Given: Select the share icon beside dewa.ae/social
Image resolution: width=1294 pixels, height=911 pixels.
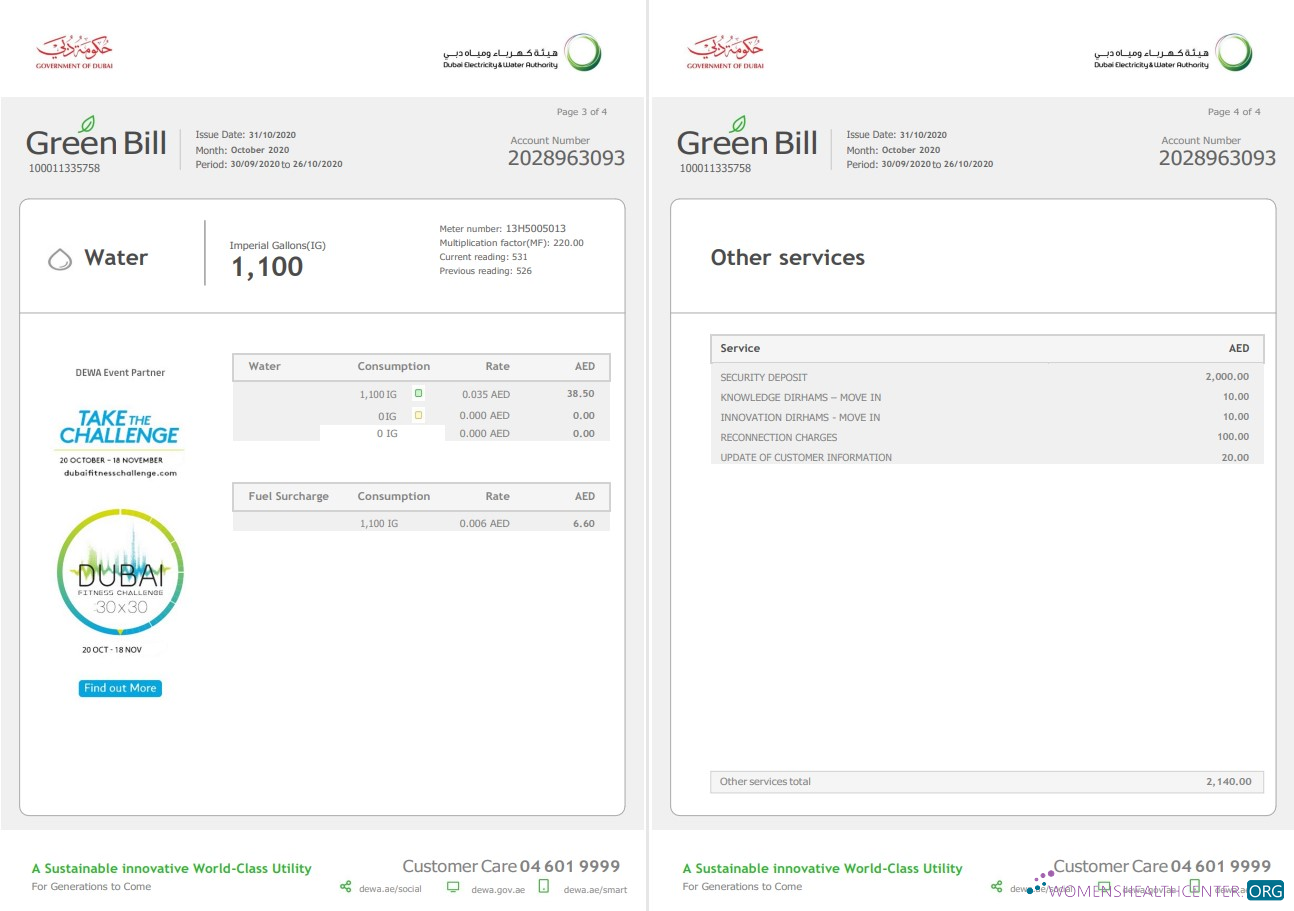Looking at the screenshot, I should pos(345,887).
